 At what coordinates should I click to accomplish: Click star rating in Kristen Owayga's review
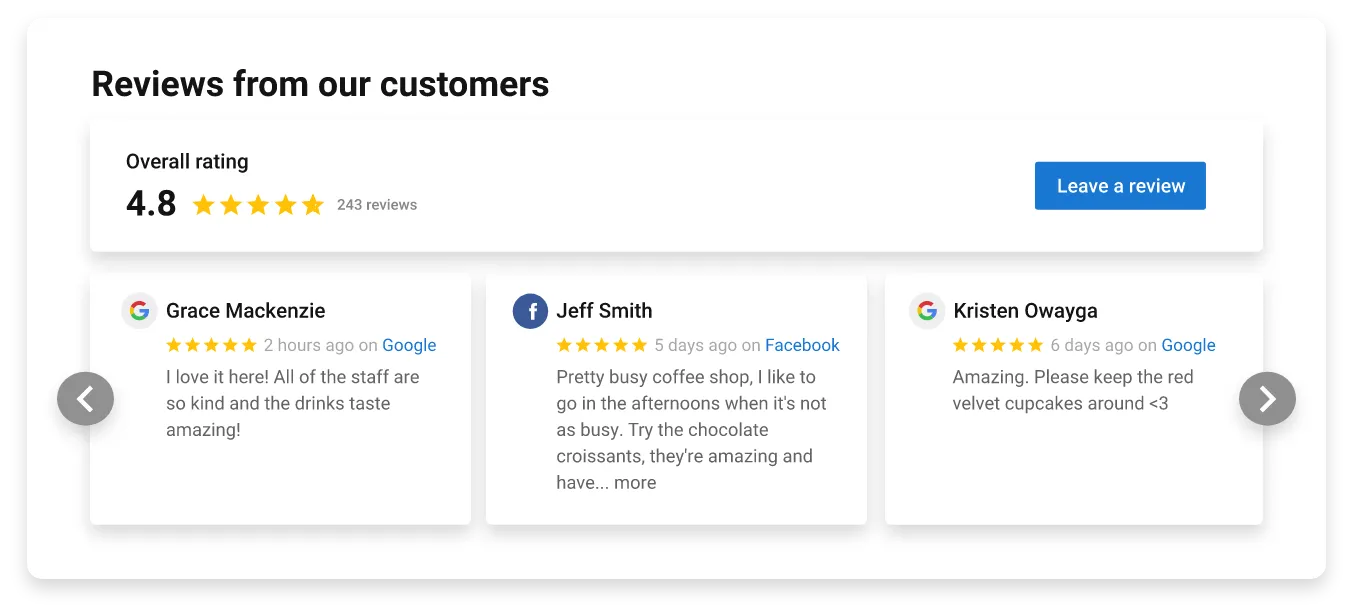998,345
